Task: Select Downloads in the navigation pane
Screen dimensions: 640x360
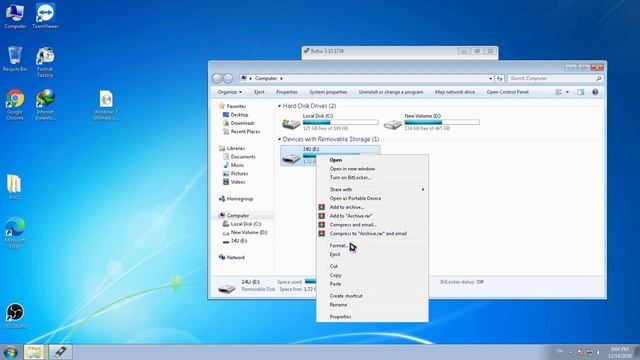Action: click(239, 123)
